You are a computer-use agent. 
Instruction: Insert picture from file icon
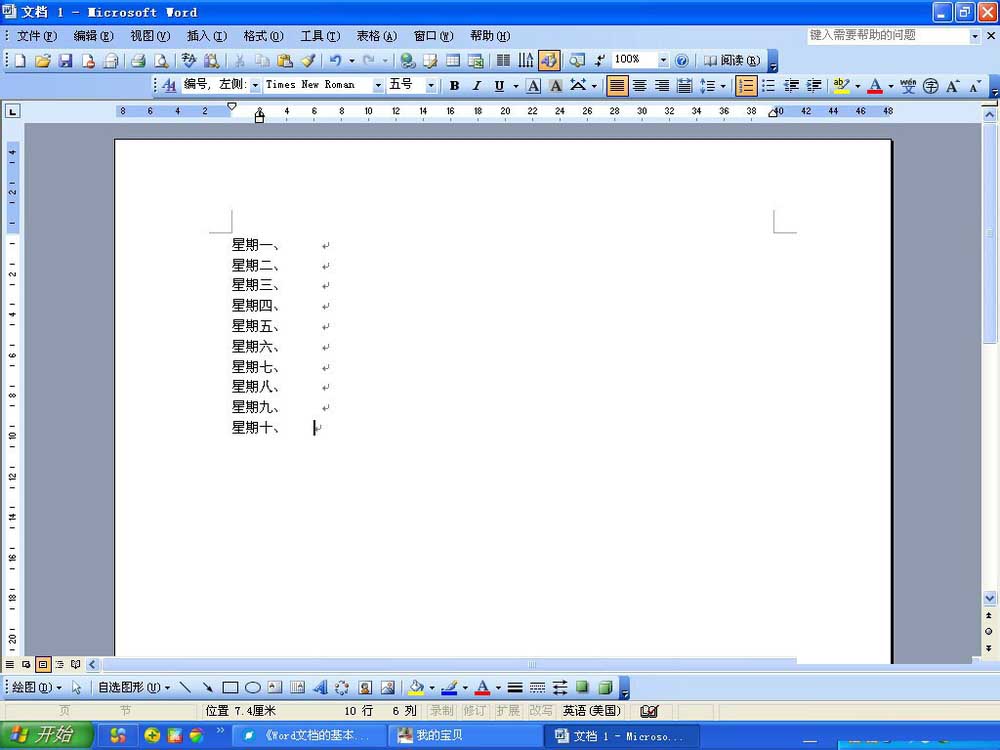click(387, 688)
